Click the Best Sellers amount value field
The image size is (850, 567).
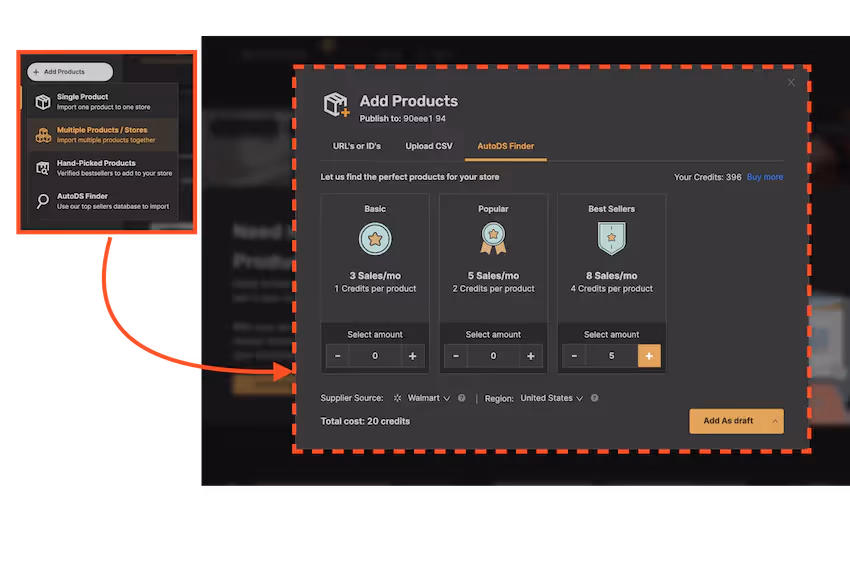[x=611, y=356]
